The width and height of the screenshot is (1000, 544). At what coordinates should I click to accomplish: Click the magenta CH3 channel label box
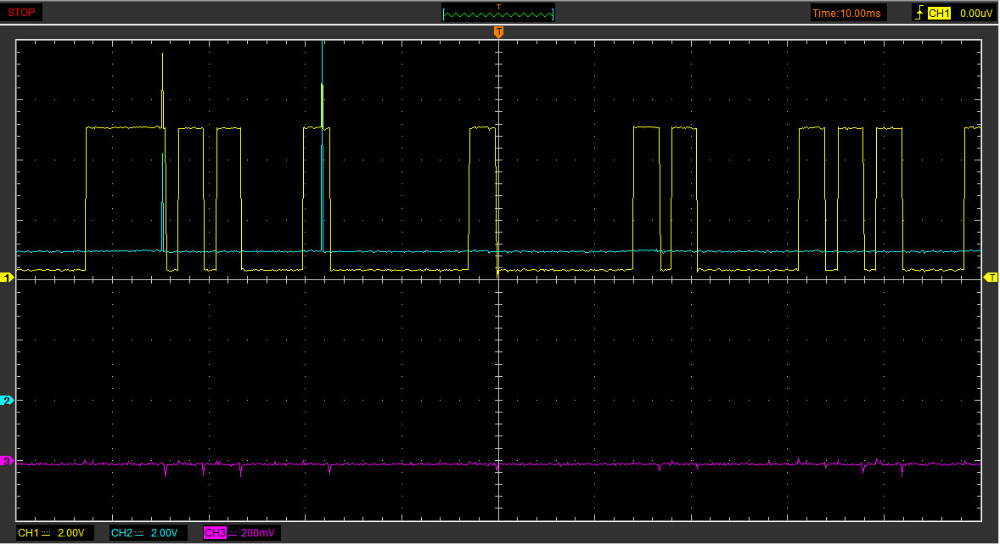tap(214, 533)
